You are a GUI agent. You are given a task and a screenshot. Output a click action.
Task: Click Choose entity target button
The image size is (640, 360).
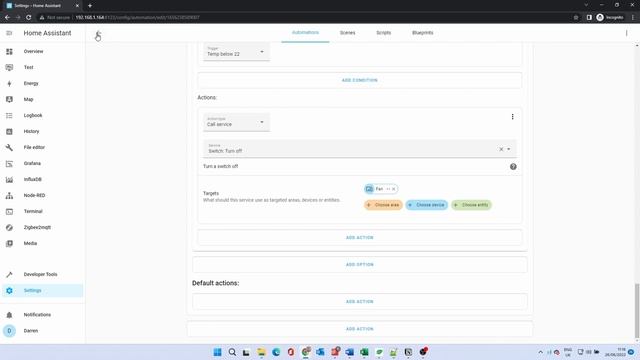[x=471, y=205]
